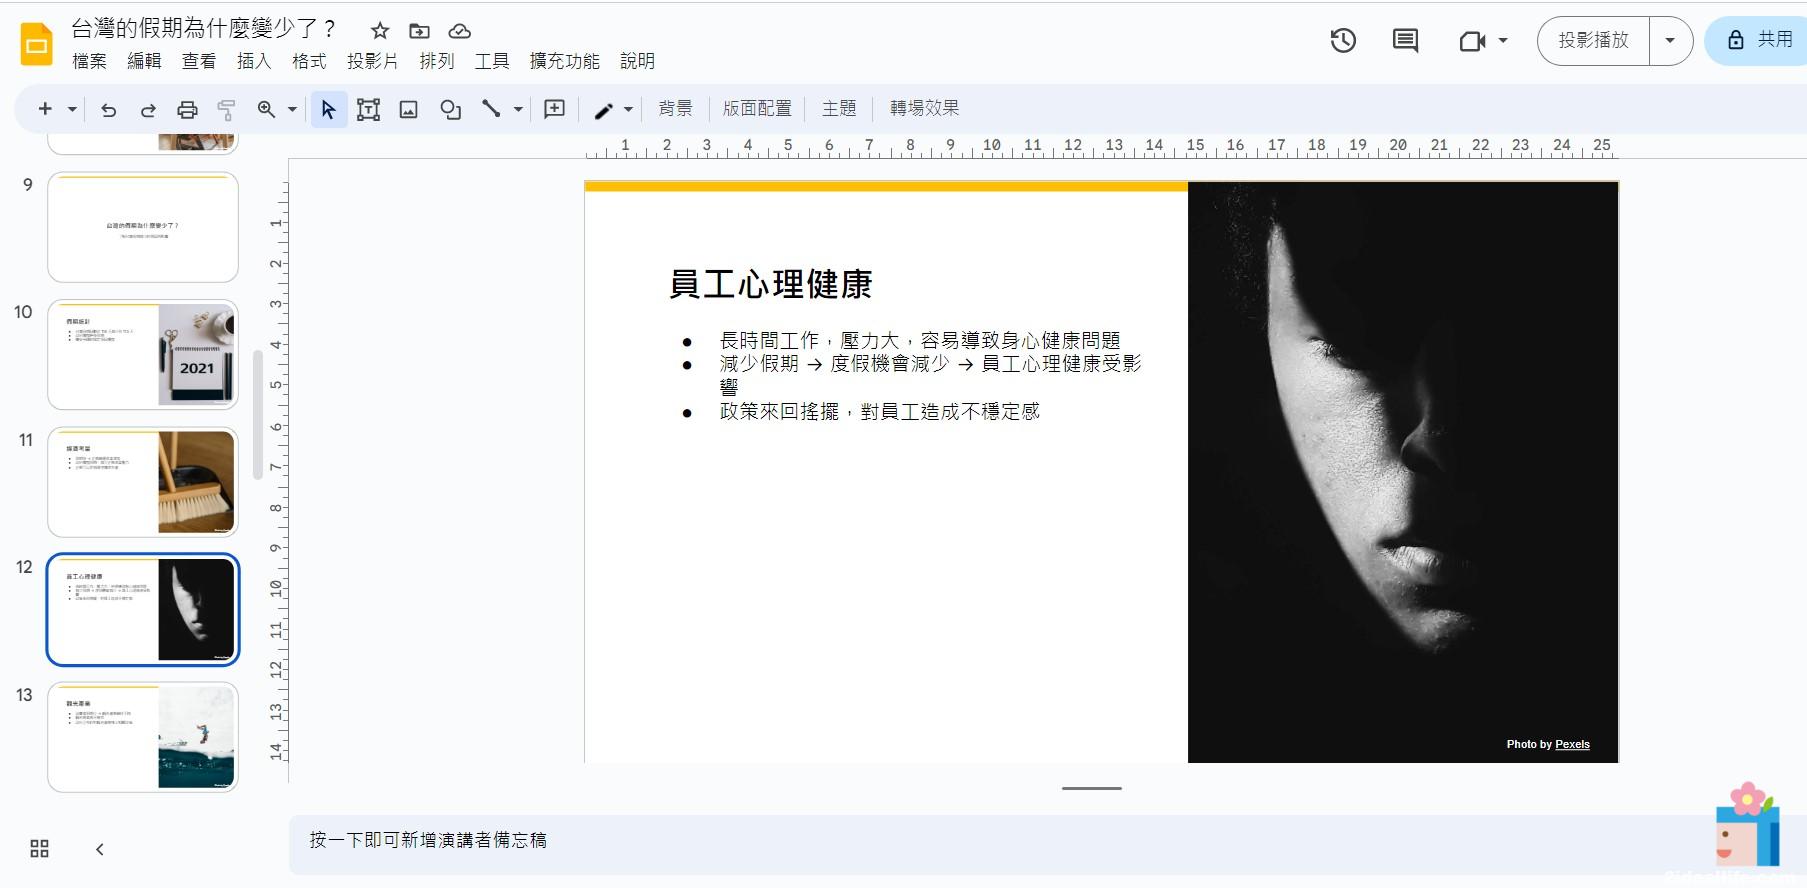This screenshot has height=888, width=1807.
Task: Click the undo arrow icon
Action: pyautogui.click(x=109, y=110)
